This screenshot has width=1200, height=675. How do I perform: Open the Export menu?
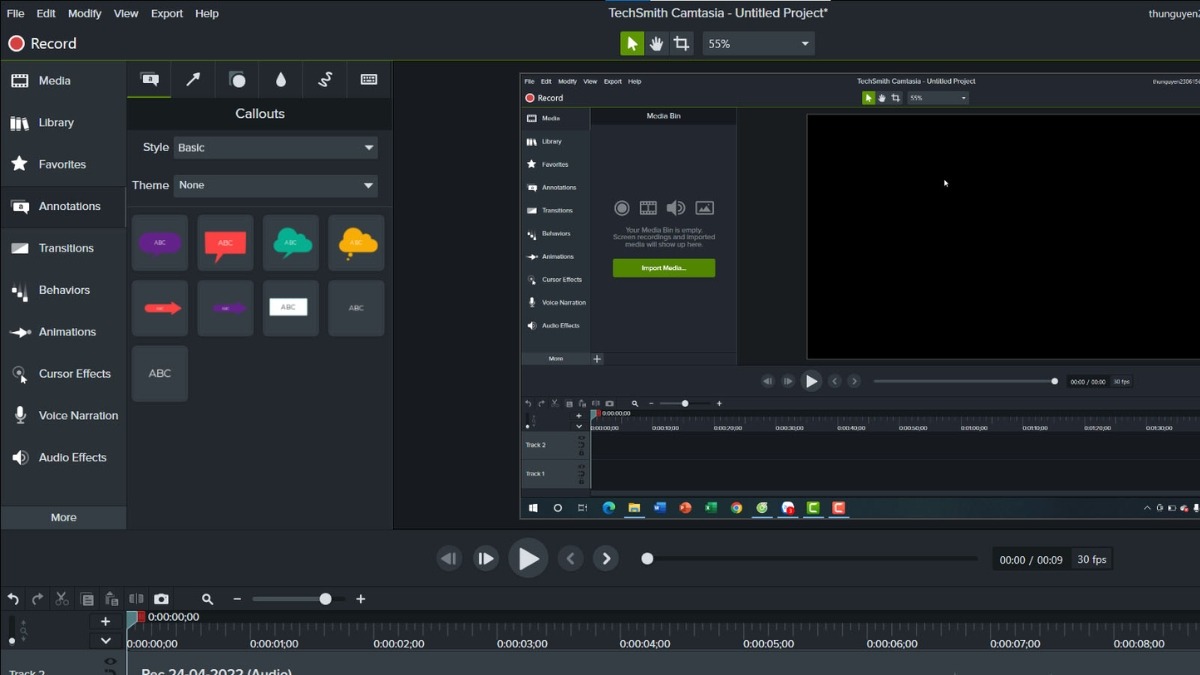tap(167, 13)
